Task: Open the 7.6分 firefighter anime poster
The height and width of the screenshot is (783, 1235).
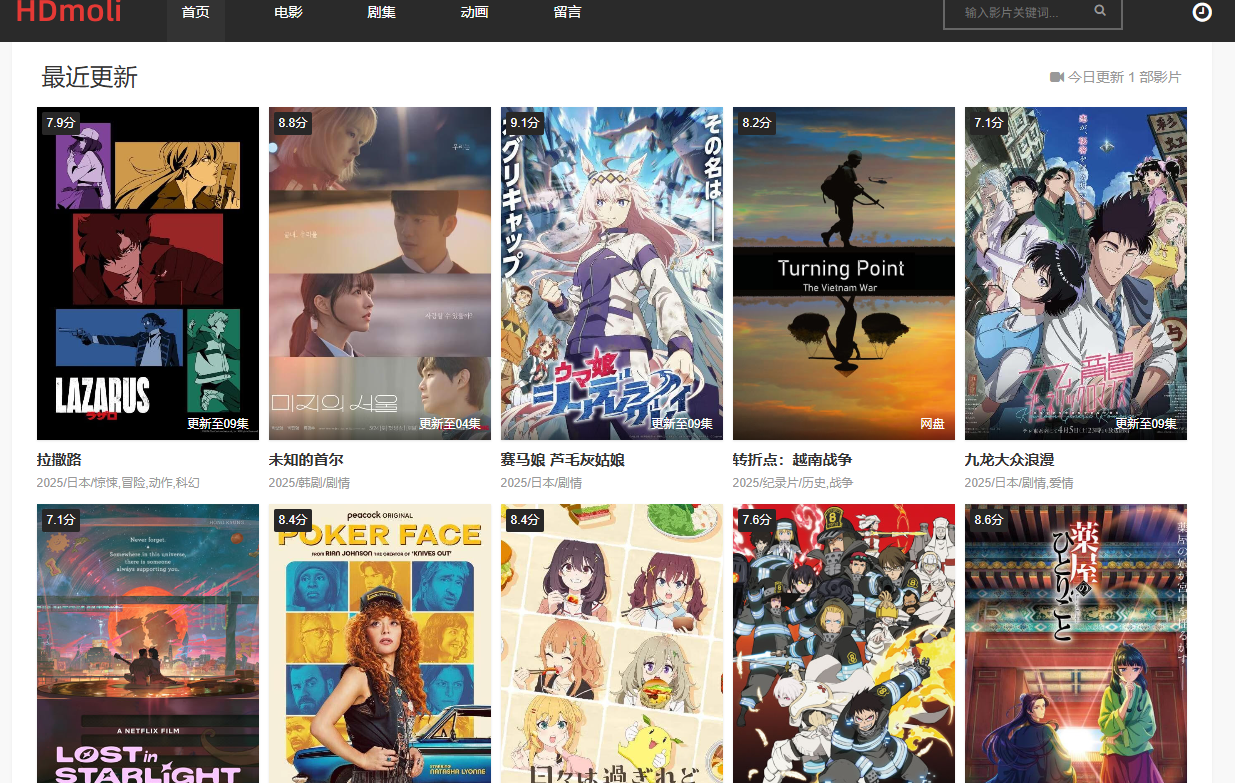Action: pos(844,643)
